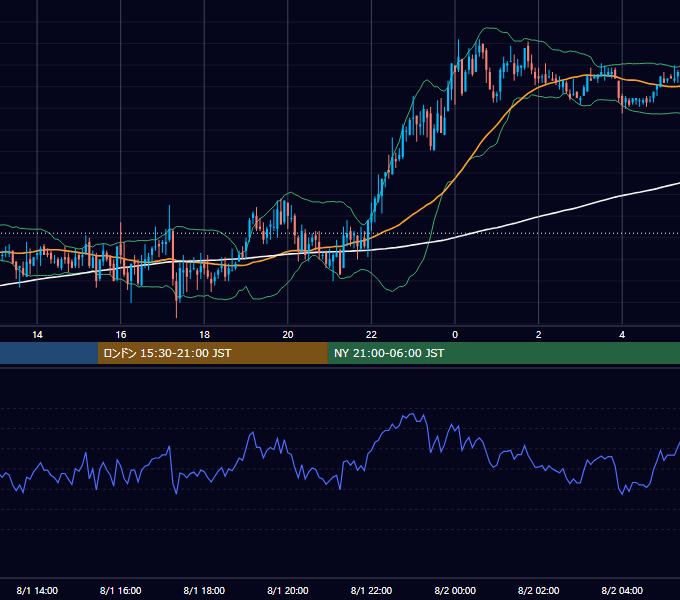Click the 8/1 16:00 time label
The image size is (680, 600).
[x=121, y=590]
